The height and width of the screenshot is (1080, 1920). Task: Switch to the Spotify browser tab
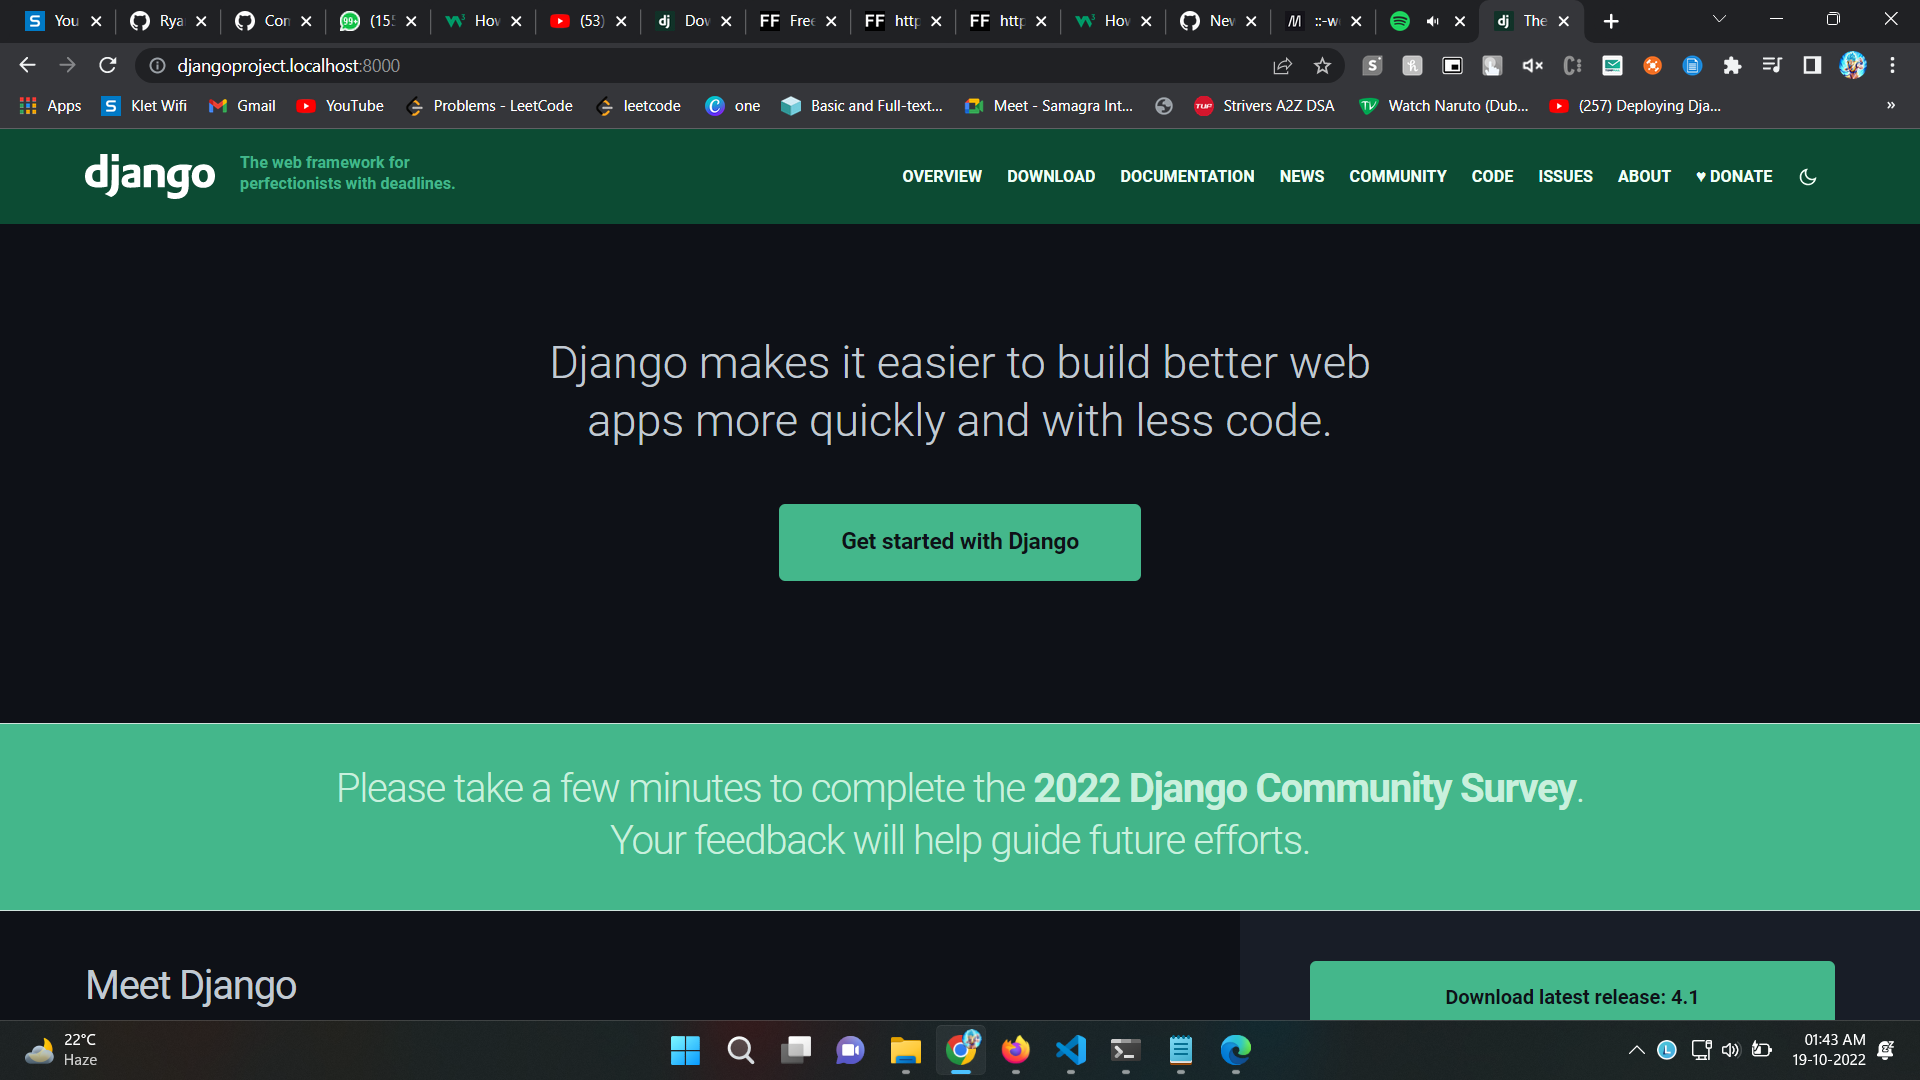(1401, 20)
